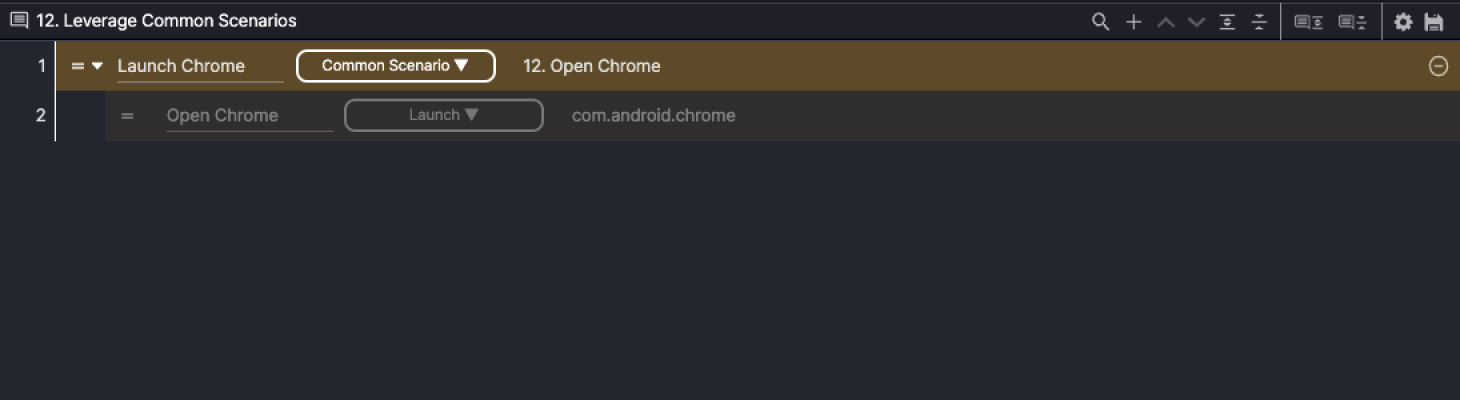Click the remove icon on Launch Chrome row
1460x400 pixels.
coord(1438,66)
